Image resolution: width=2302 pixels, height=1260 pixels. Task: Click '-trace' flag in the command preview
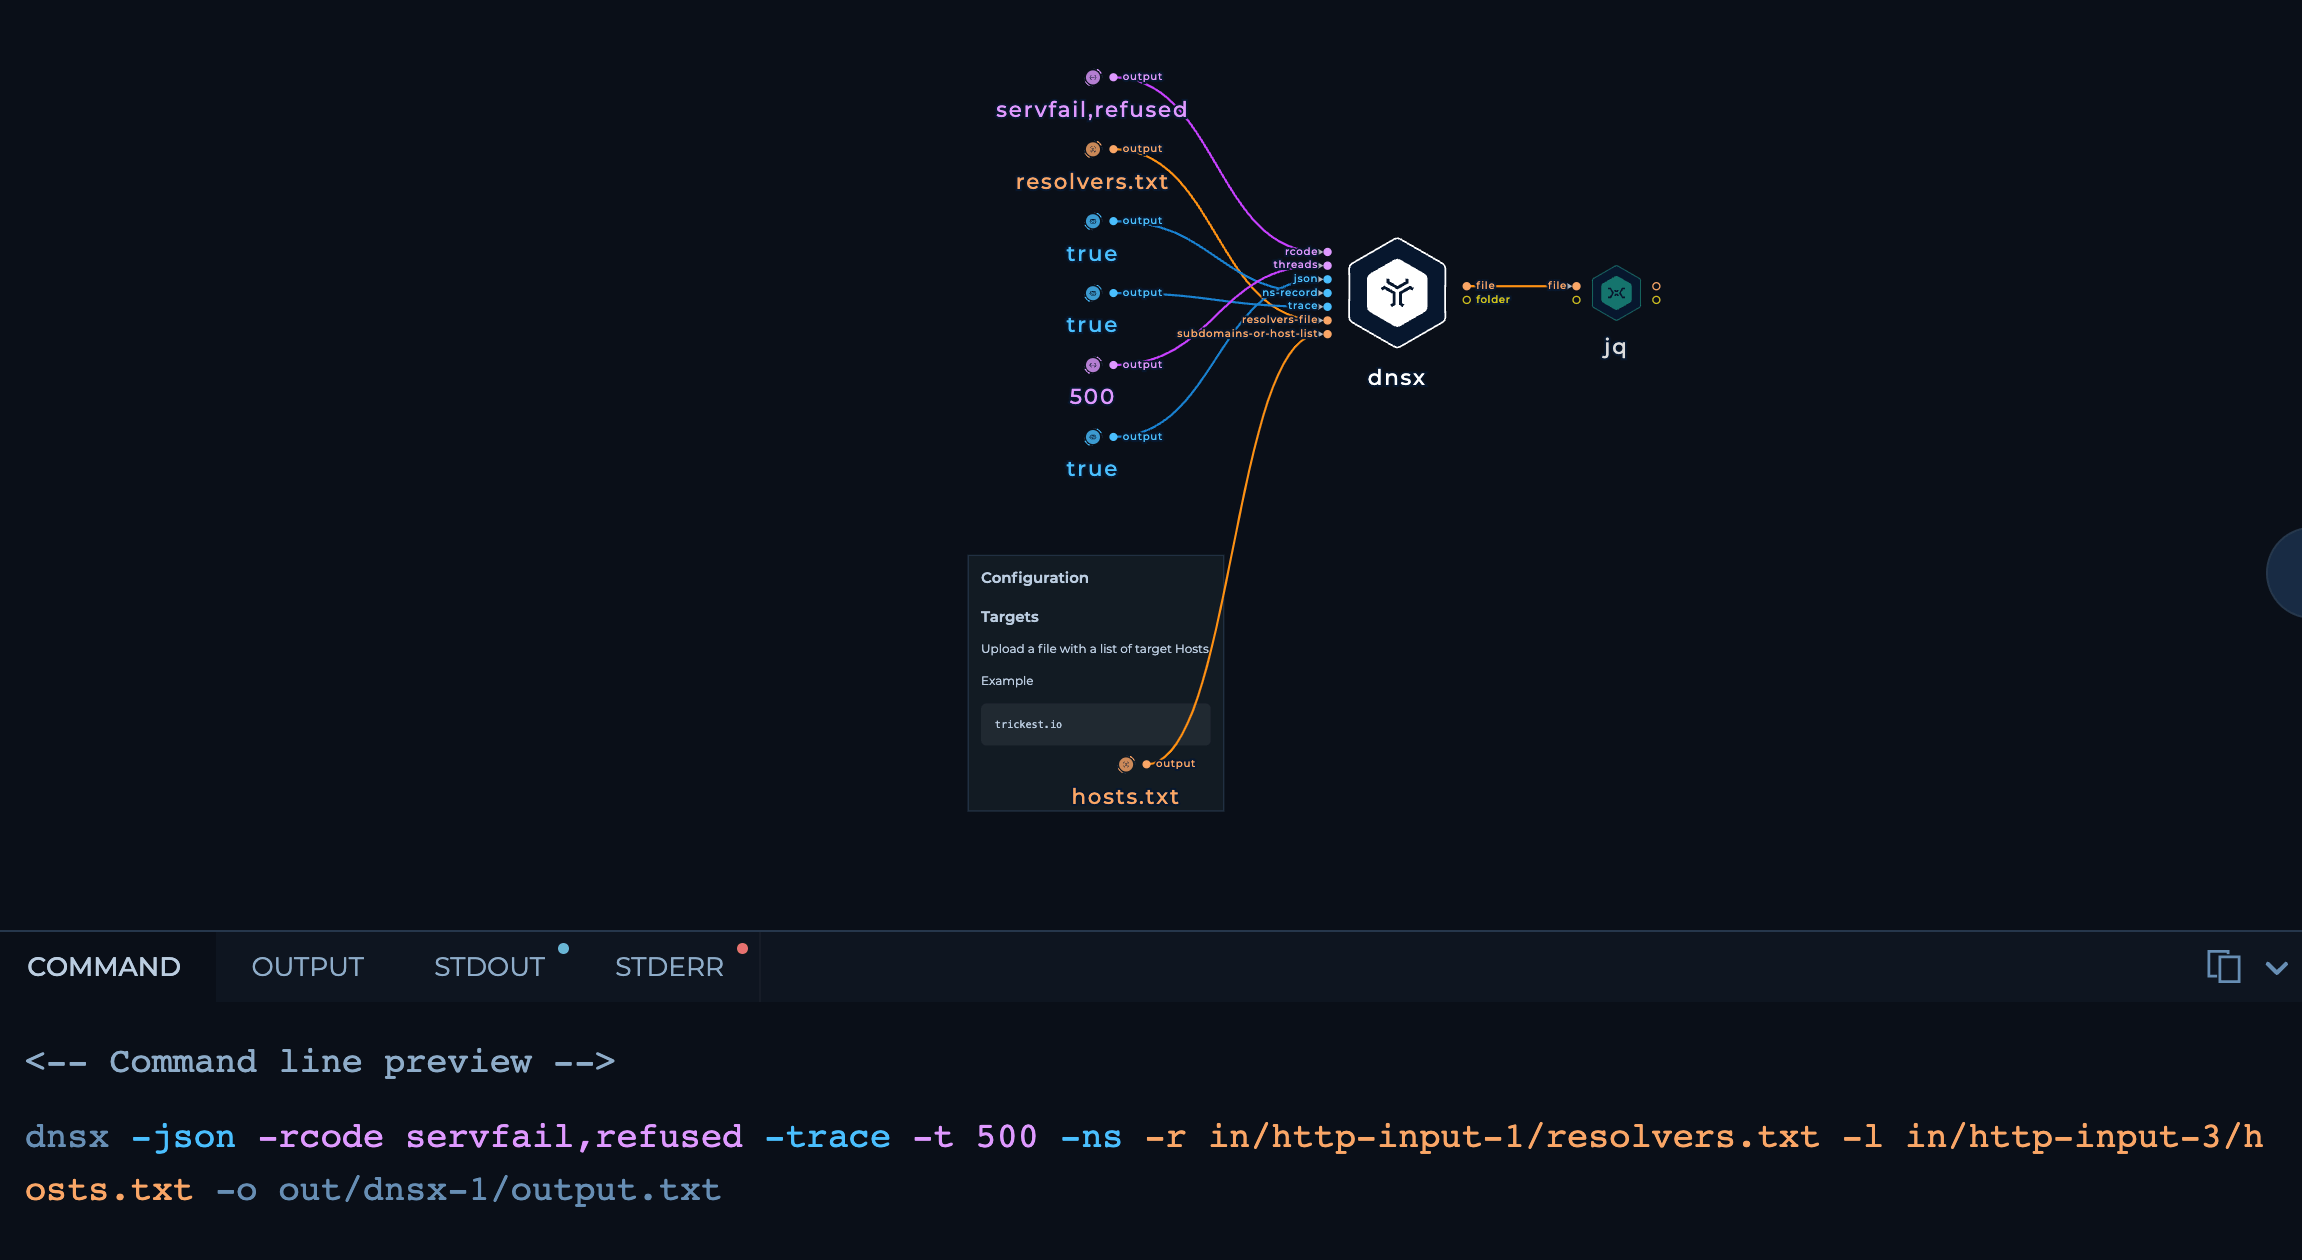click(828, 1137)
